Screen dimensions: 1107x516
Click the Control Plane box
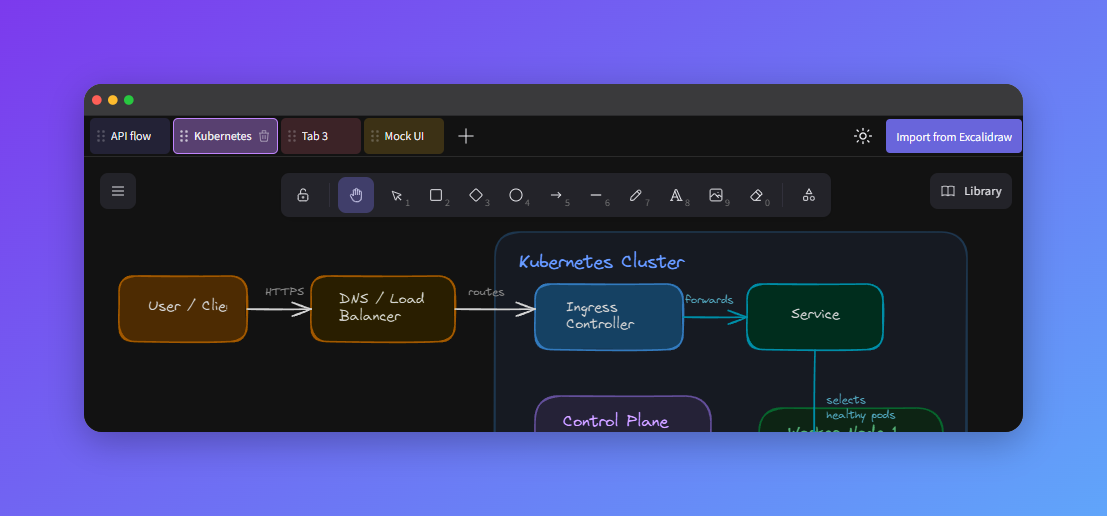tap(623, 414)
